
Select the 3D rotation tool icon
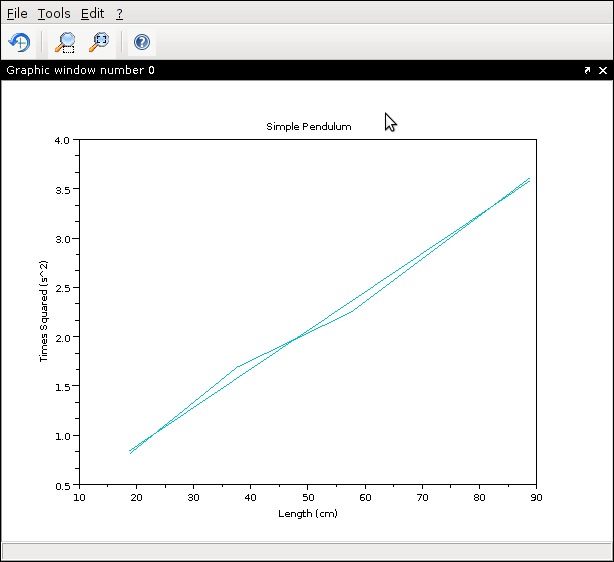19,42
